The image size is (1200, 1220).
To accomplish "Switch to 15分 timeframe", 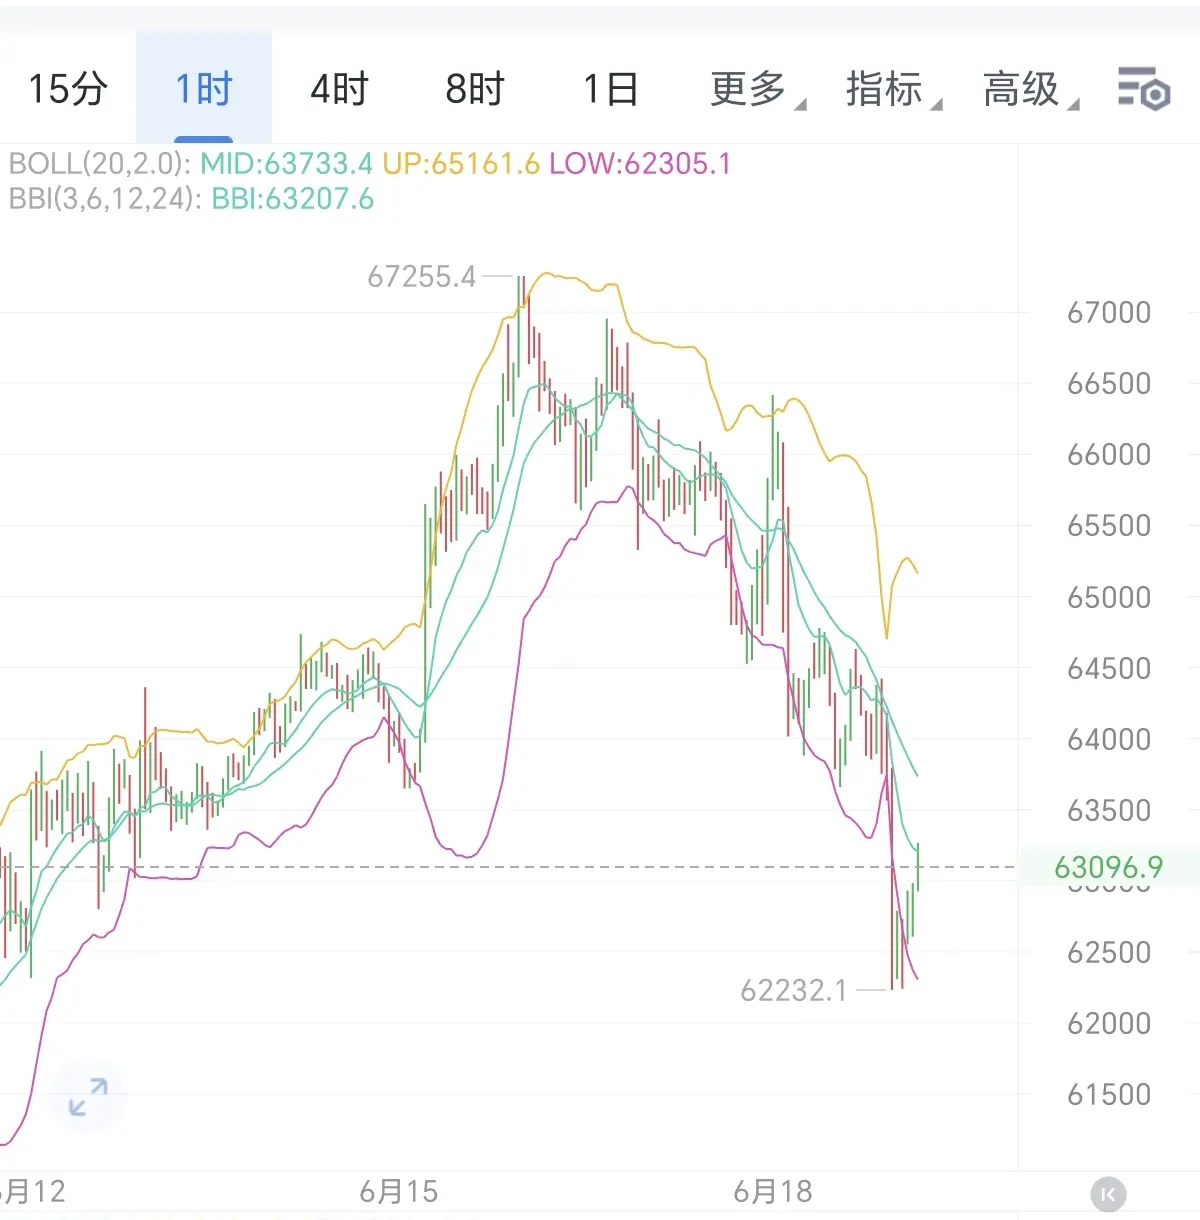I will click(67, 89).
